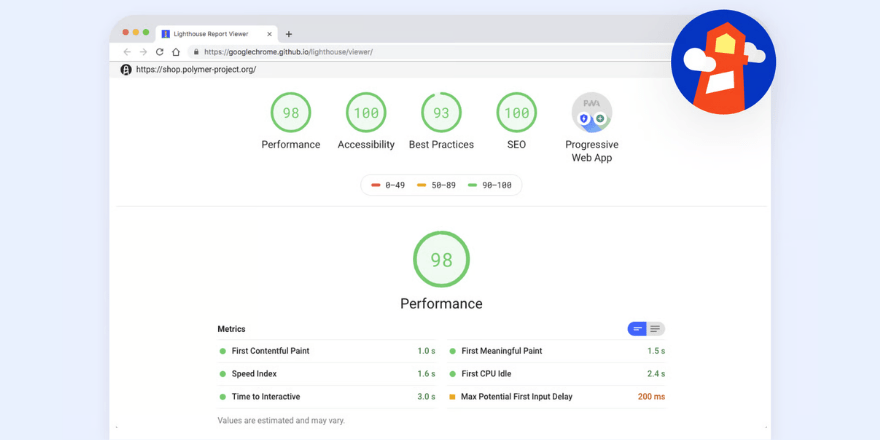
Task: Switch metrics to compact view toggle
Action: point(637,329)
